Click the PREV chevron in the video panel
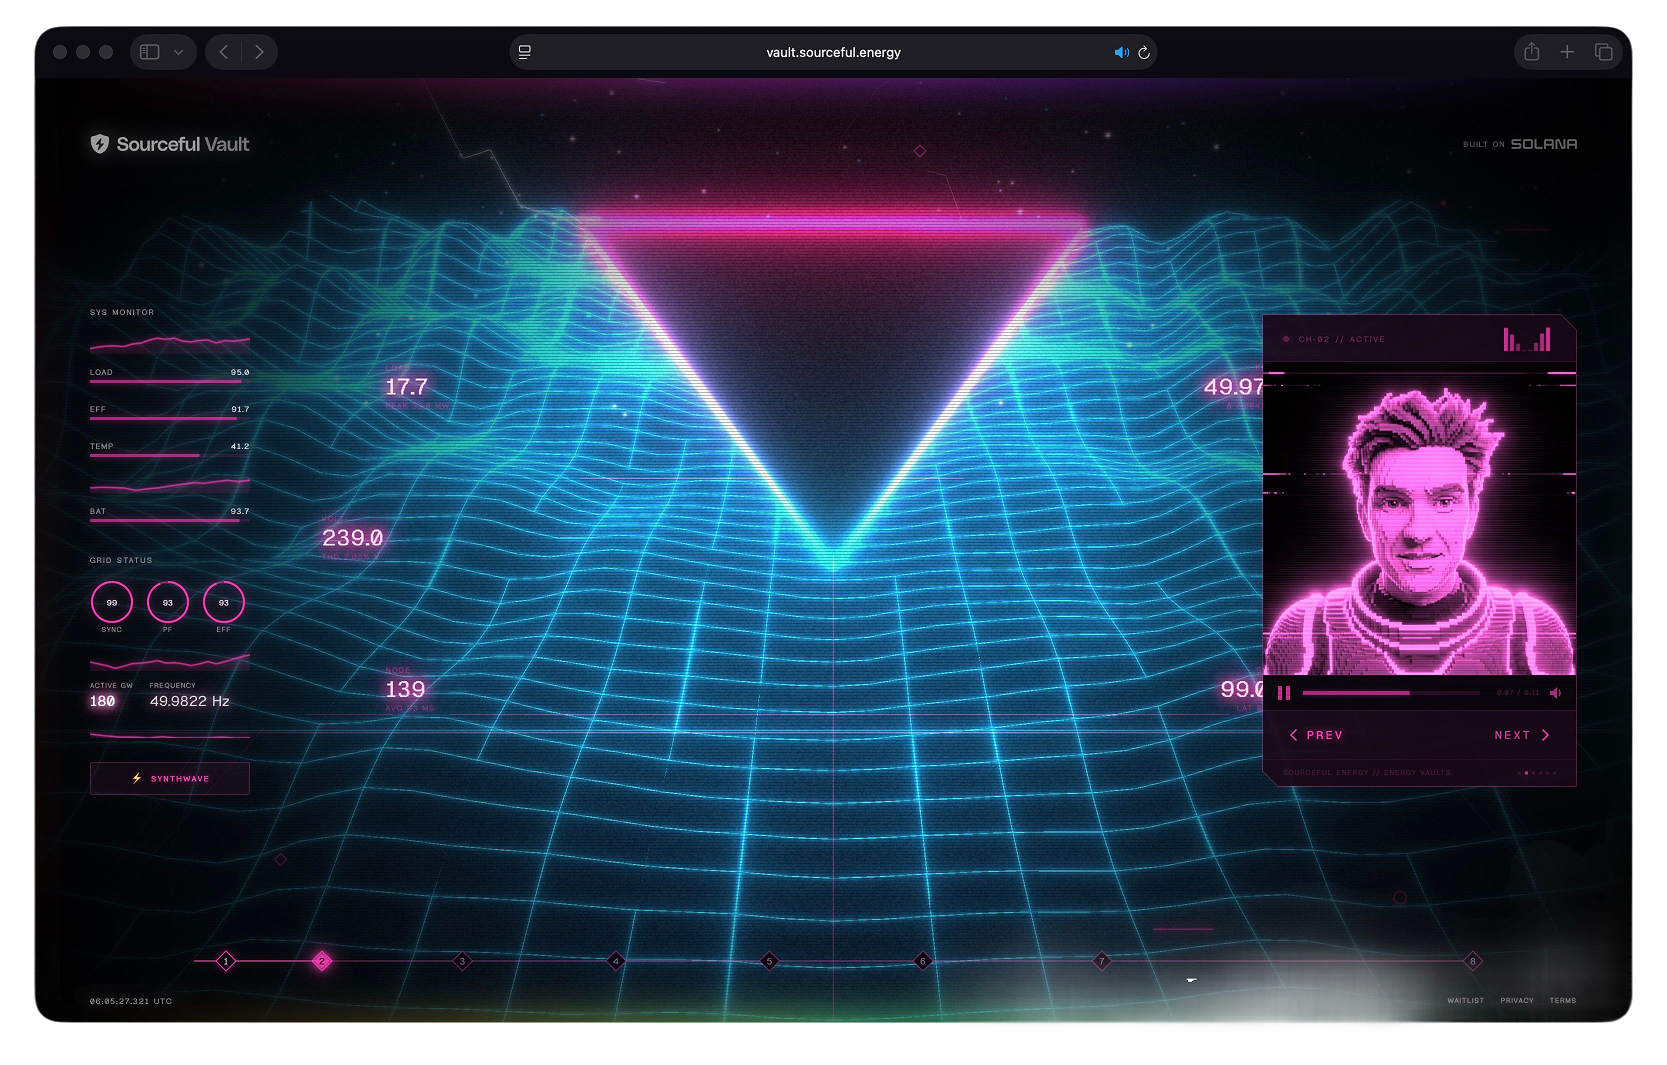The height and width of the screenshot is (1065, 1667). click(1293, 735)
